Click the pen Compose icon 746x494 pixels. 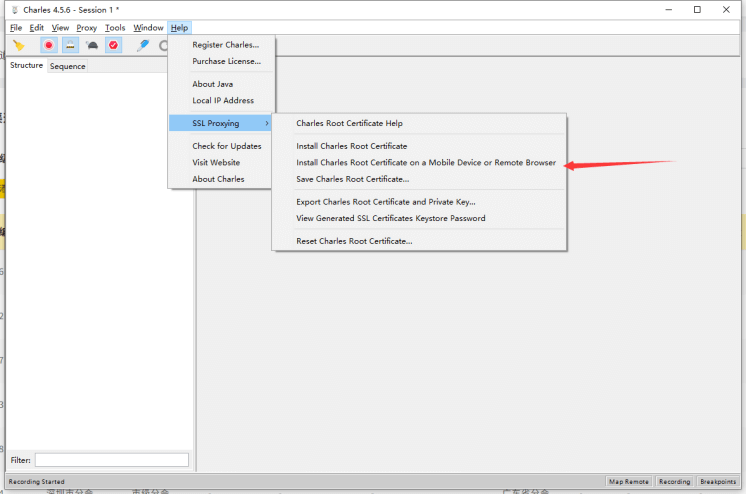point(143,45)
